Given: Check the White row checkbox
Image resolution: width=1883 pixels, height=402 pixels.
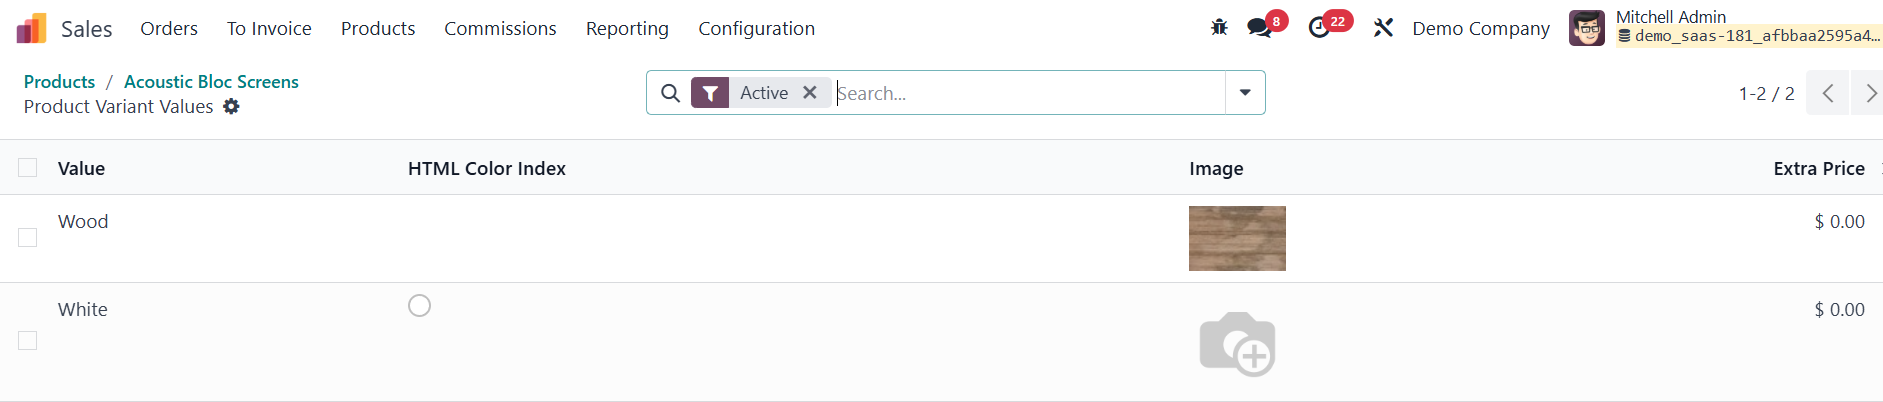Looking at the screenshot, I should [x=28, y=341].
